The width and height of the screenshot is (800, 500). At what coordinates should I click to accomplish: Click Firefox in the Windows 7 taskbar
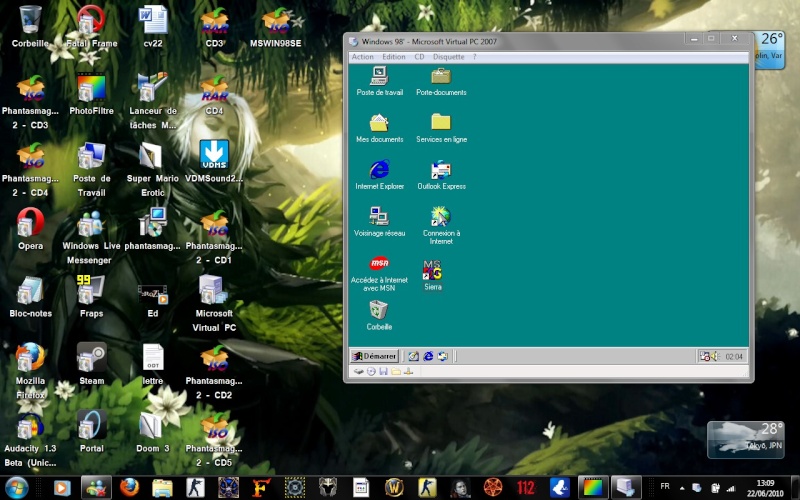tap(129, 488)
